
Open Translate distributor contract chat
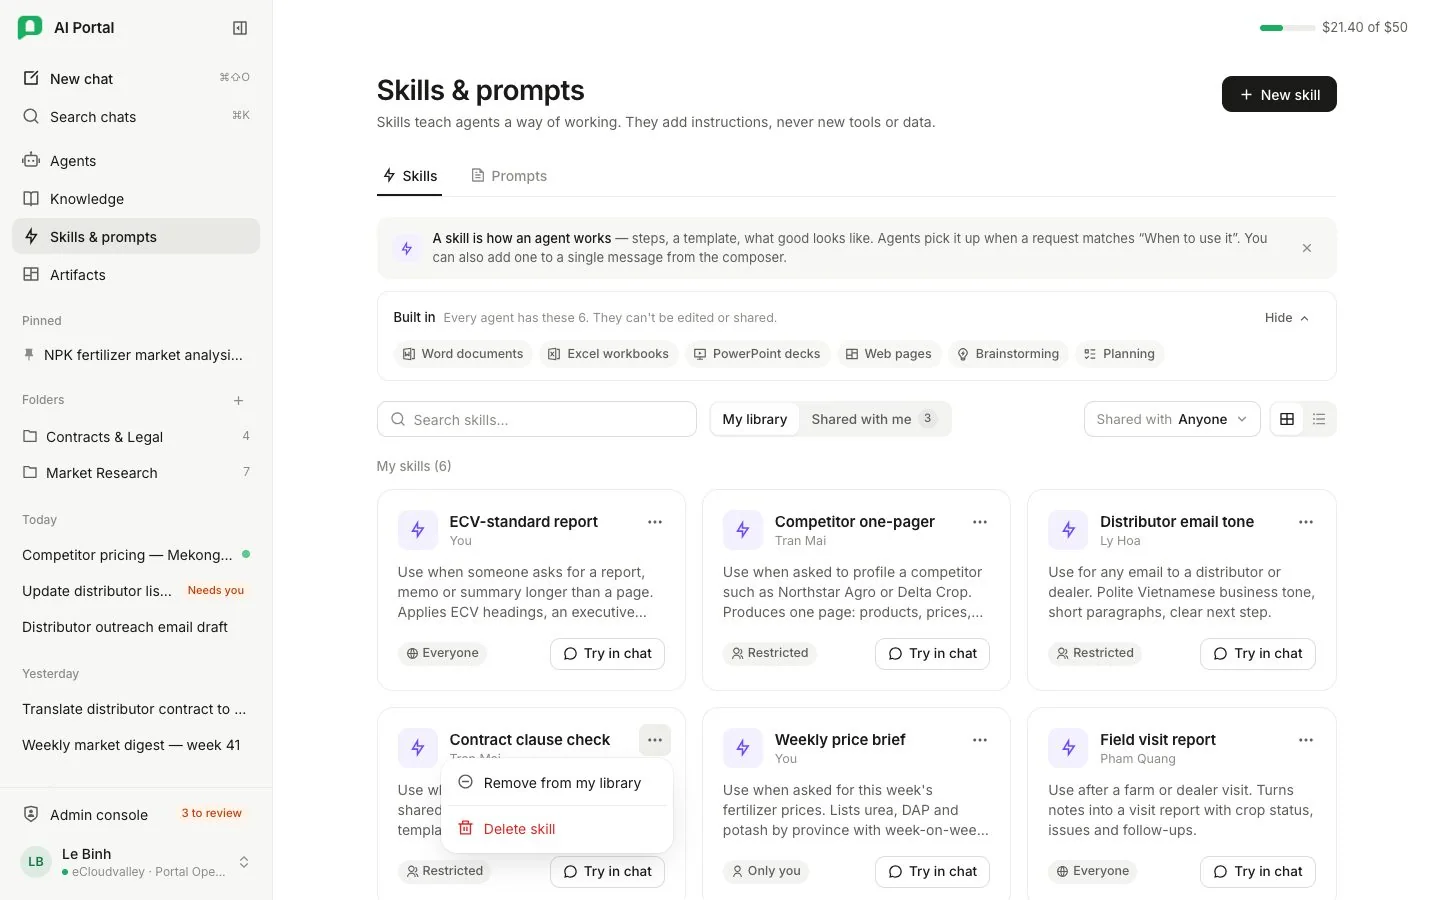click(136, 708)
